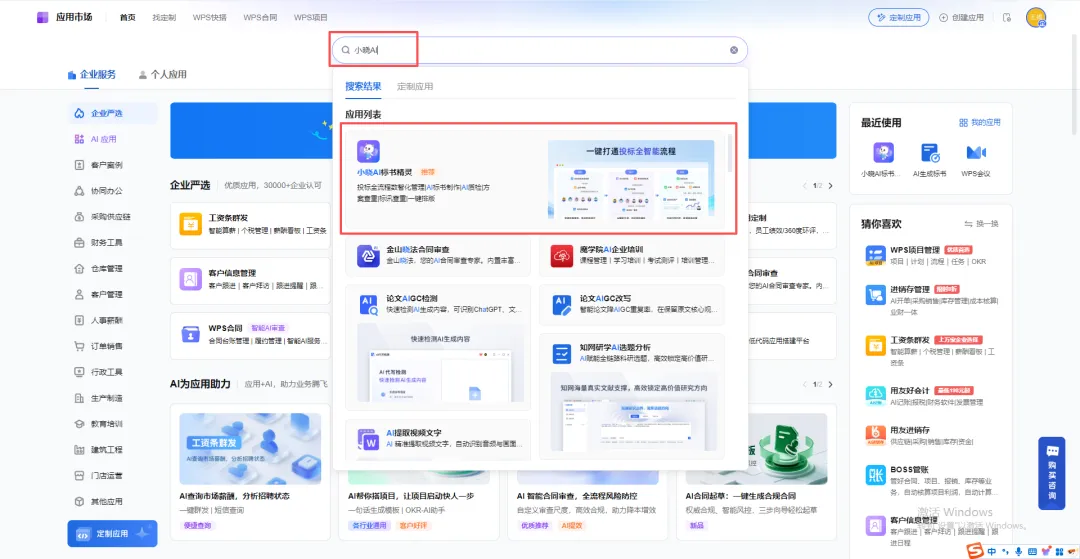This screenshot has height=559, width=1080.
Task: Select 企业严选 in left sidebar
Action: pos(112,113)
